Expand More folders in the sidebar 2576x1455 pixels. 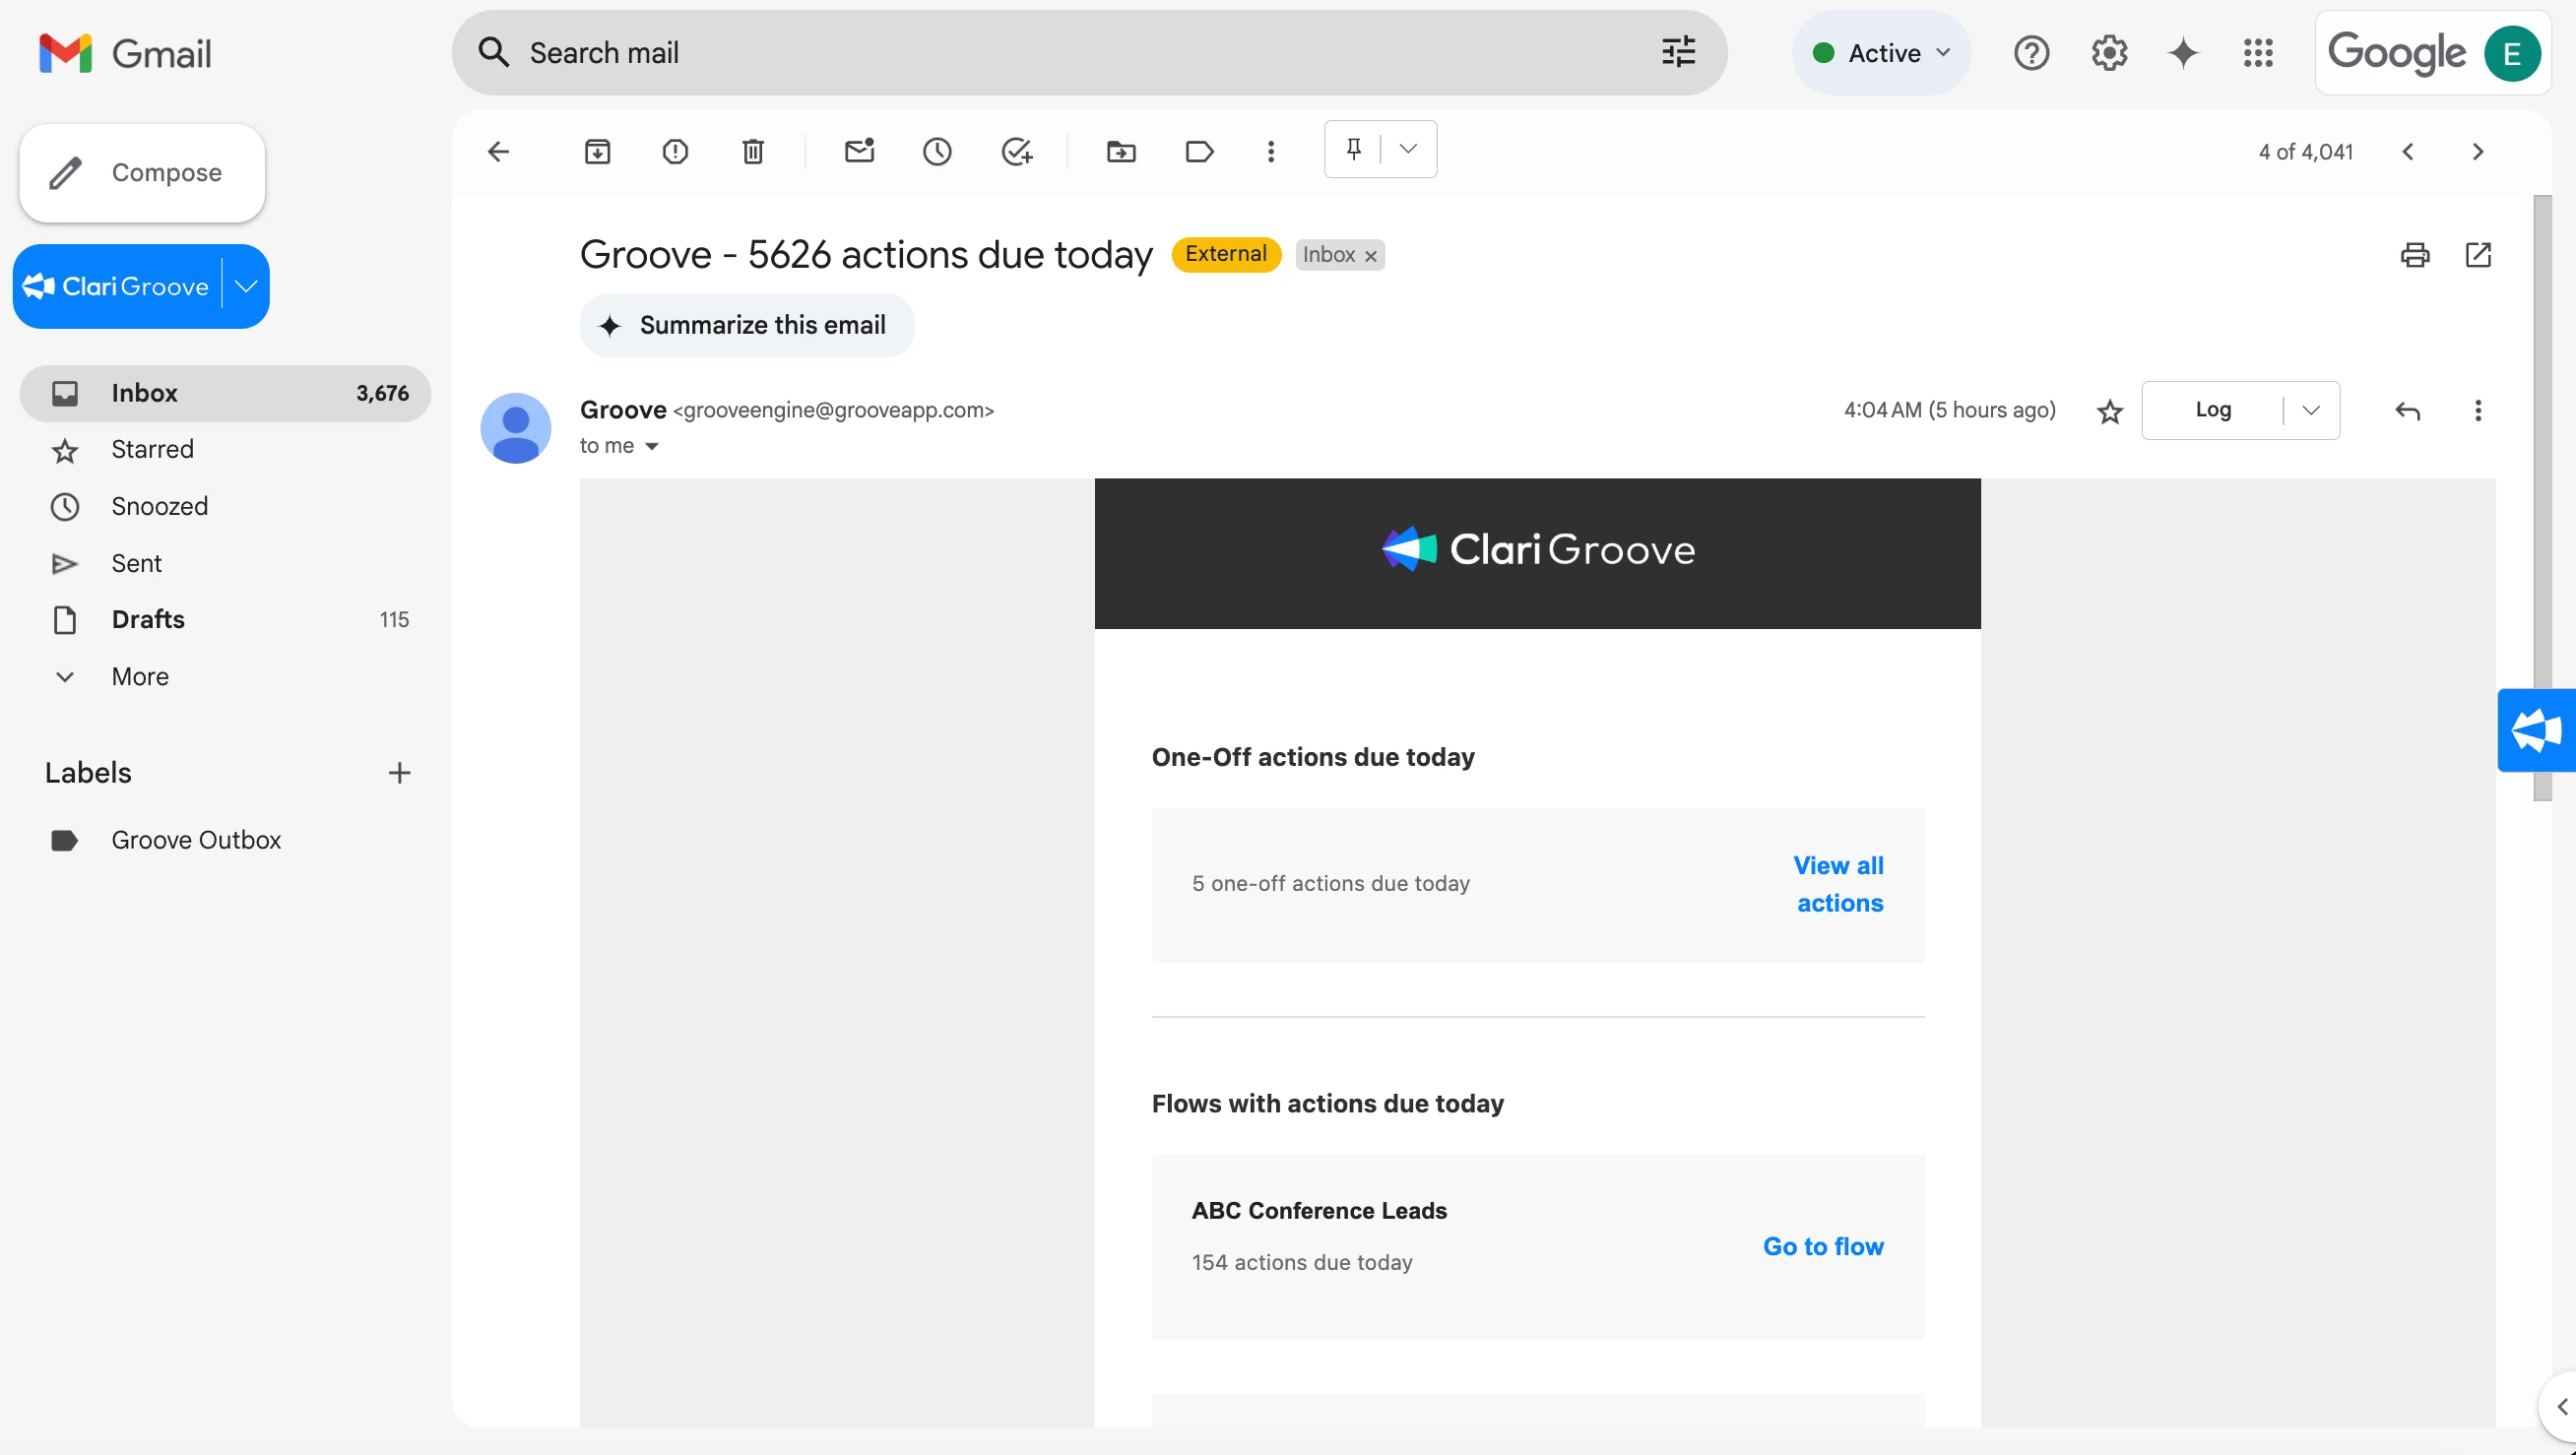[x=225, y=677]
